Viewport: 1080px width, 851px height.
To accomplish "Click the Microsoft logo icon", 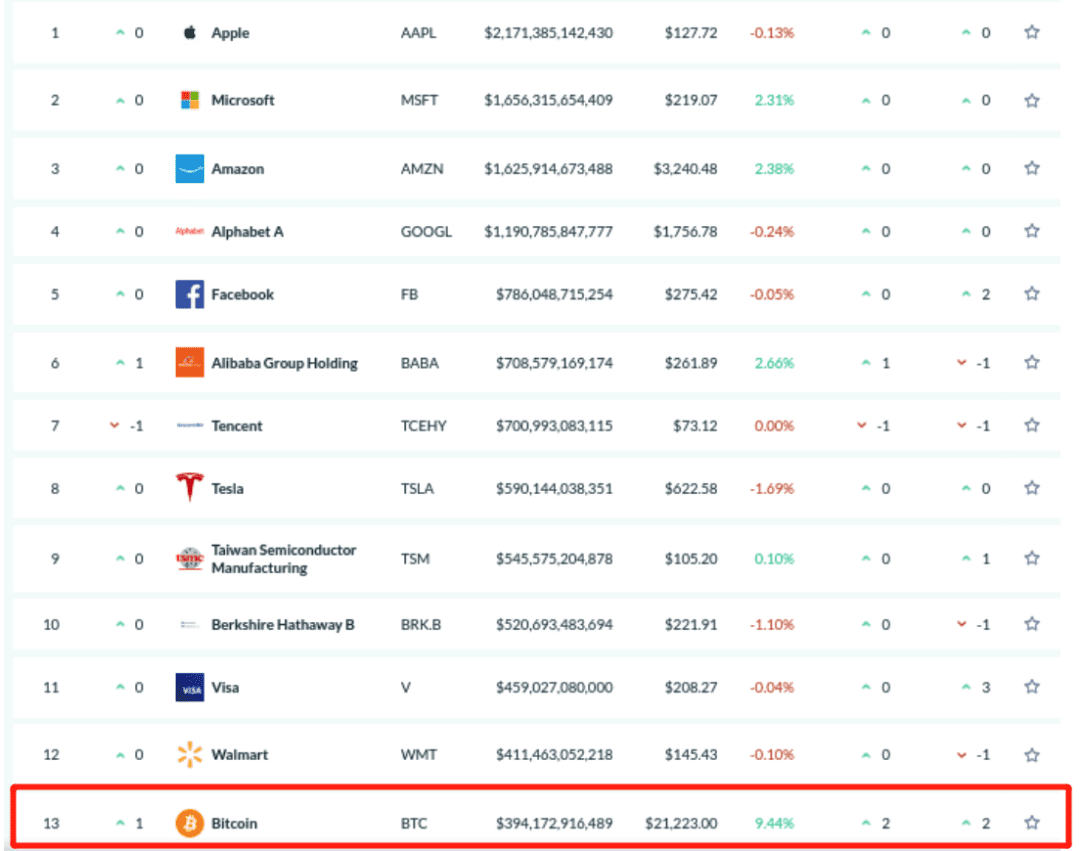I will pyautogui.click(x=189, y=100).
